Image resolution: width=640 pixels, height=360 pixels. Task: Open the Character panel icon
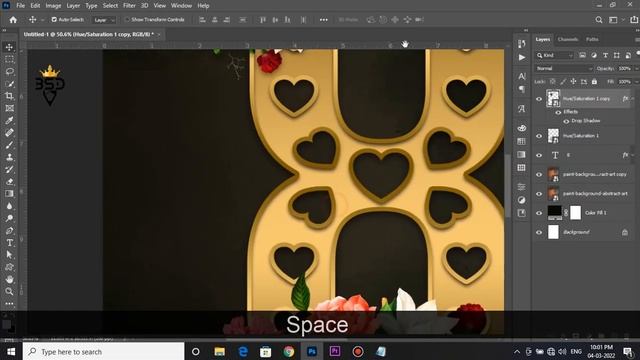522,76
